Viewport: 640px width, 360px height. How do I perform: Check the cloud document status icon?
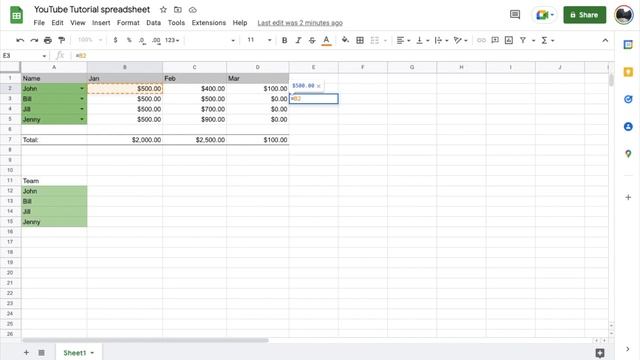click(193, 9)
